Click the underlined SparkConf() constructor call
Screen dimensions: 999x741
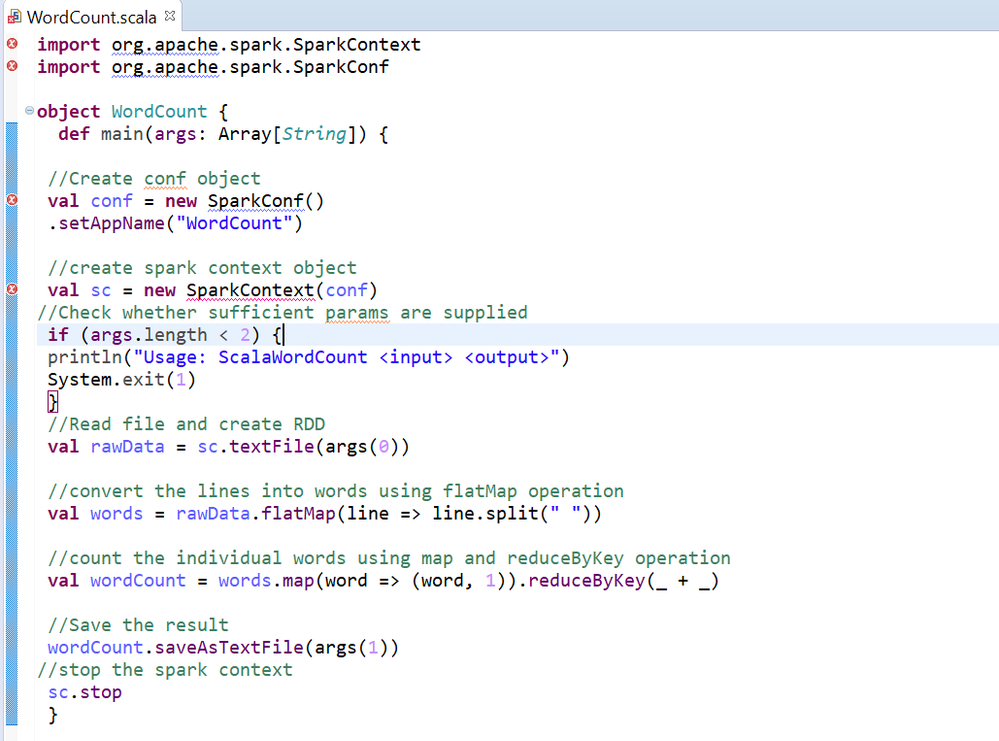[266, 201]
